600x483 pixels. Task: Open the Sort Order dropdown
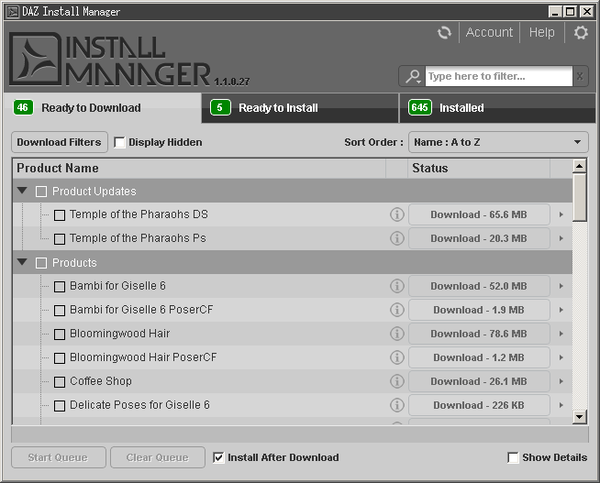(498, 142)
